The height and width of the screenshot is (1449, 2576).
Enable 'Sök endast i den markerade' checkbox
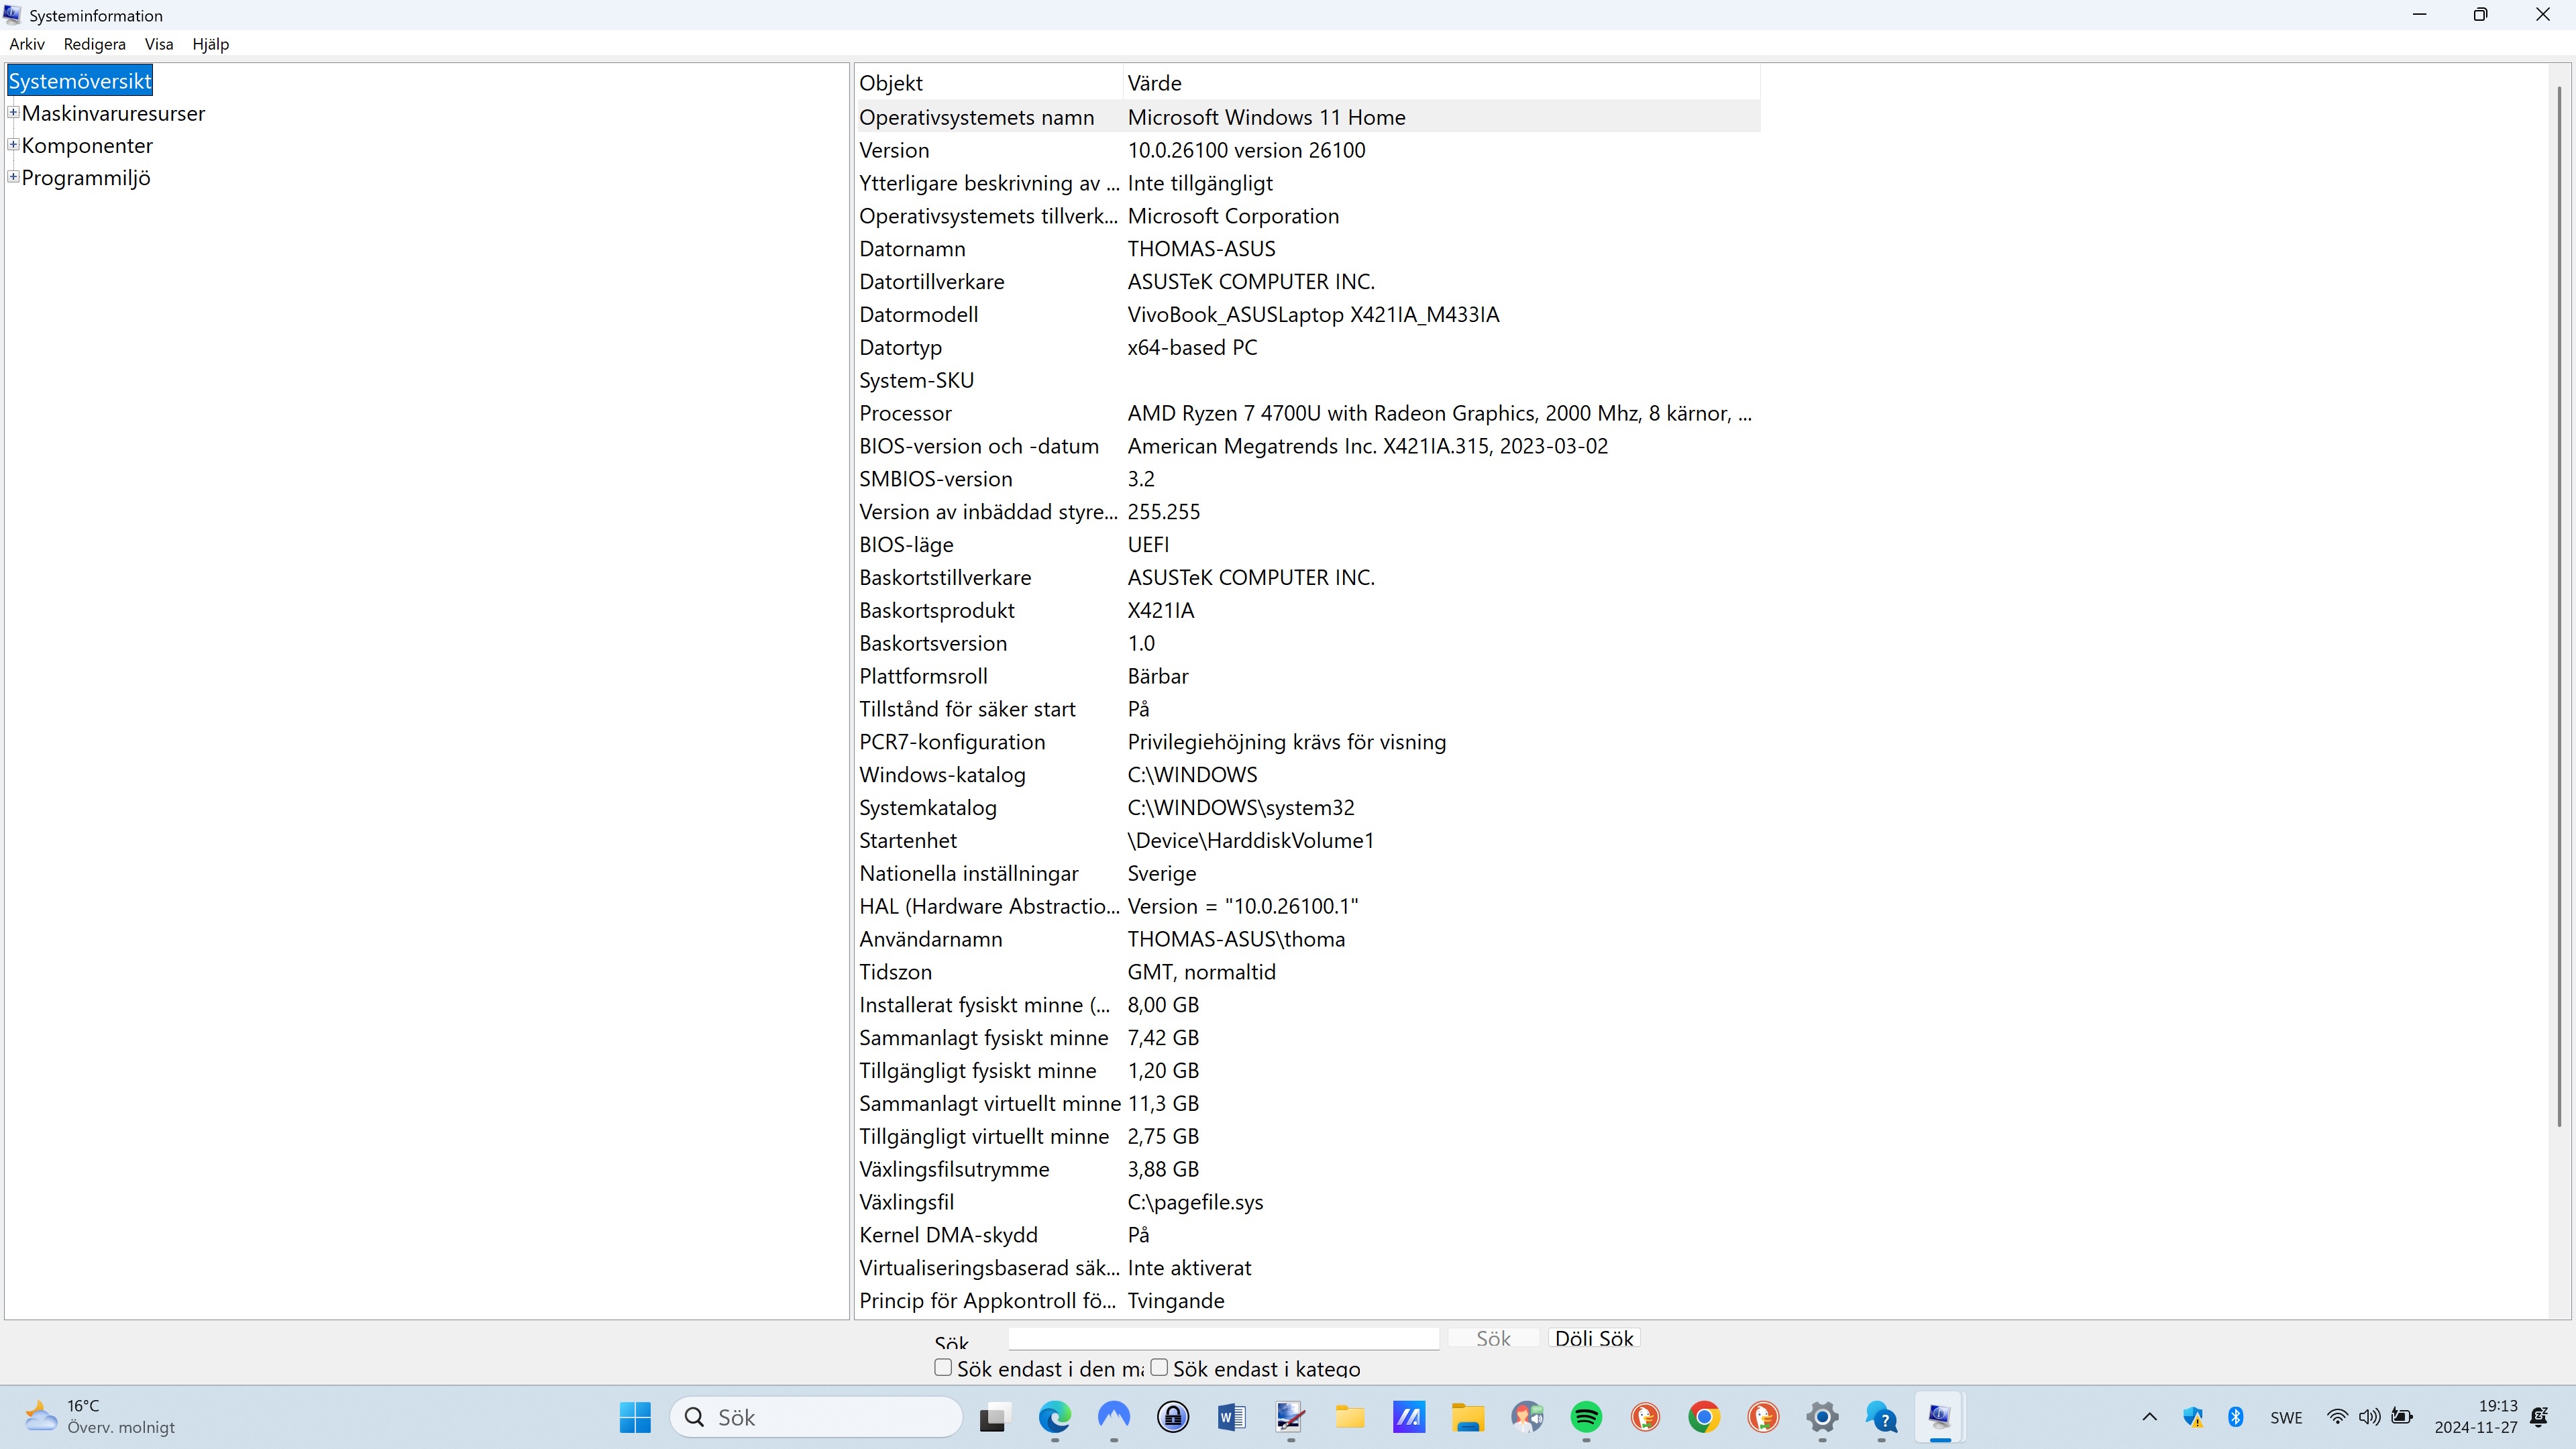(x=943, y=1367)
